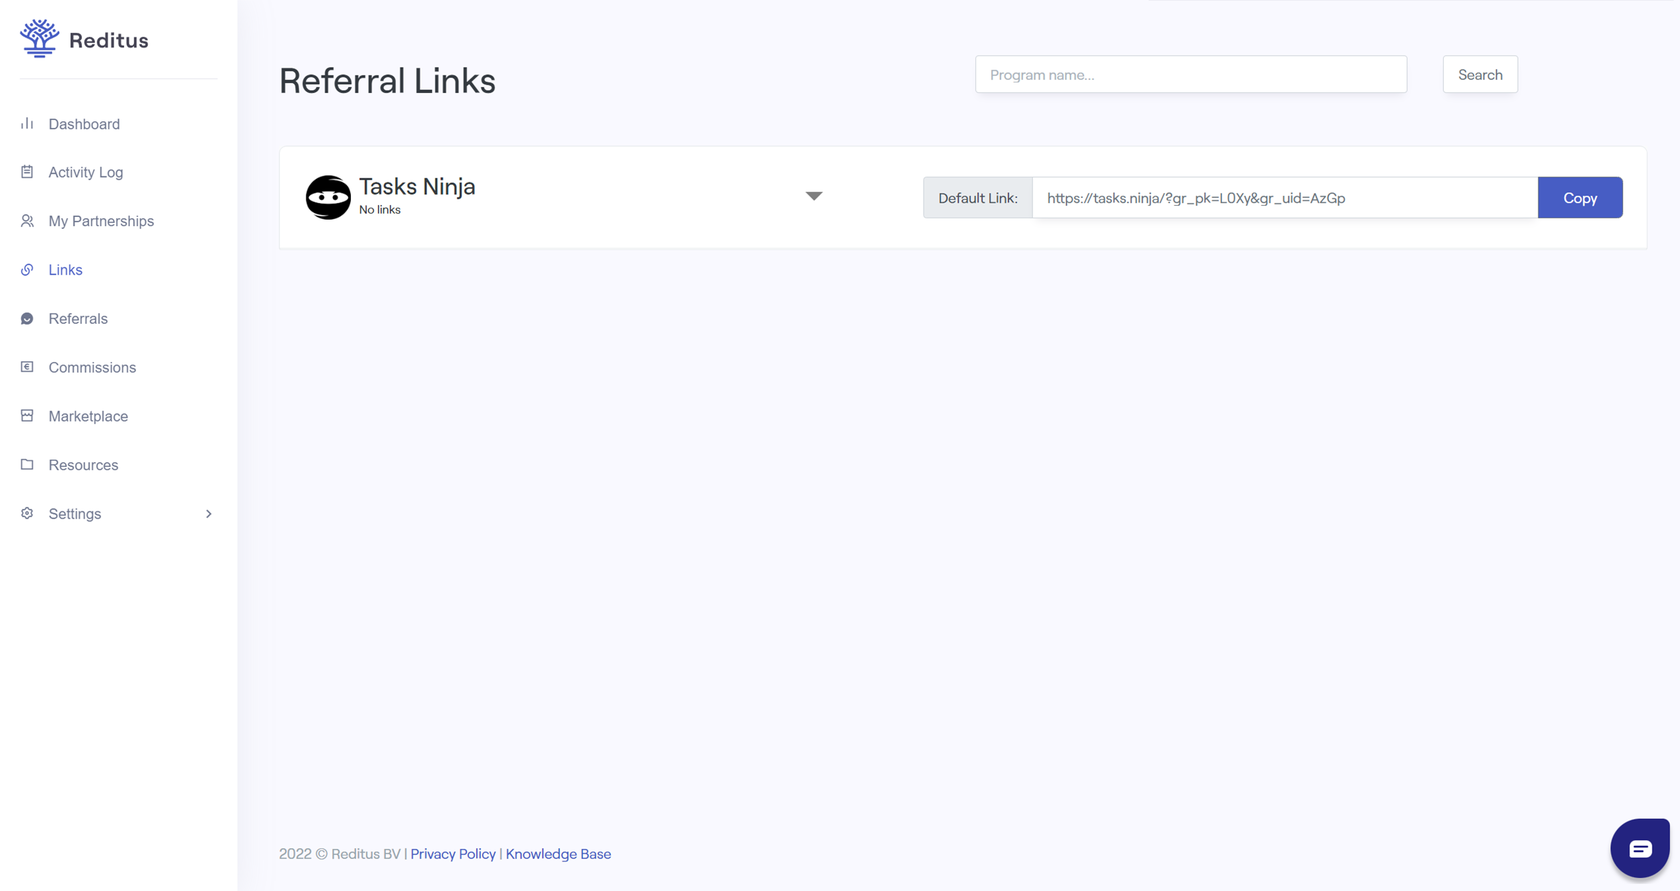Image resolution: width=1680 pixels, height=891 pixels.
Task: Click the Resources folder icon
Action: coord(27,465)
